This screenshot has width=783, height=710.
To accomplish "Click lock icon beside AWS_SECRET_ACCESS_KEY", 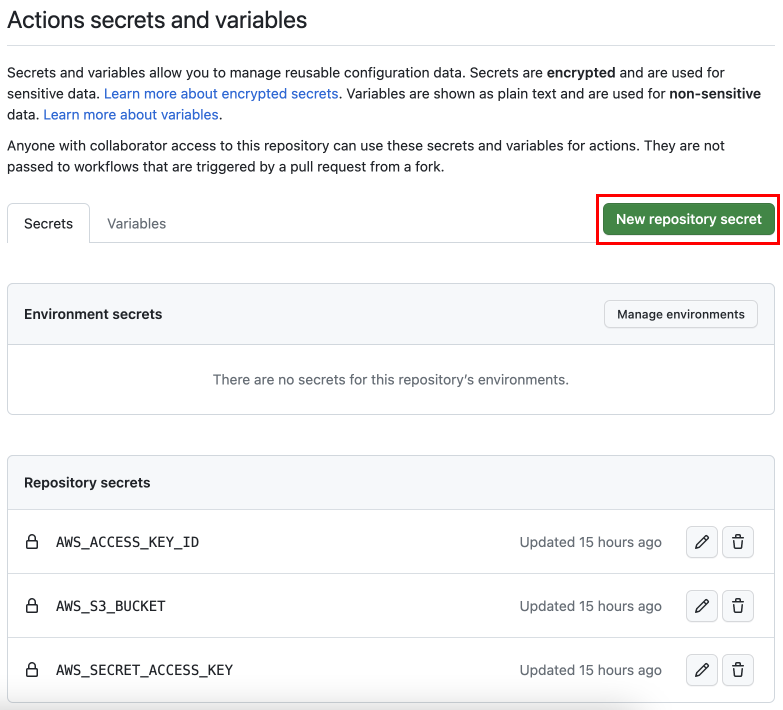I will 32,670.
